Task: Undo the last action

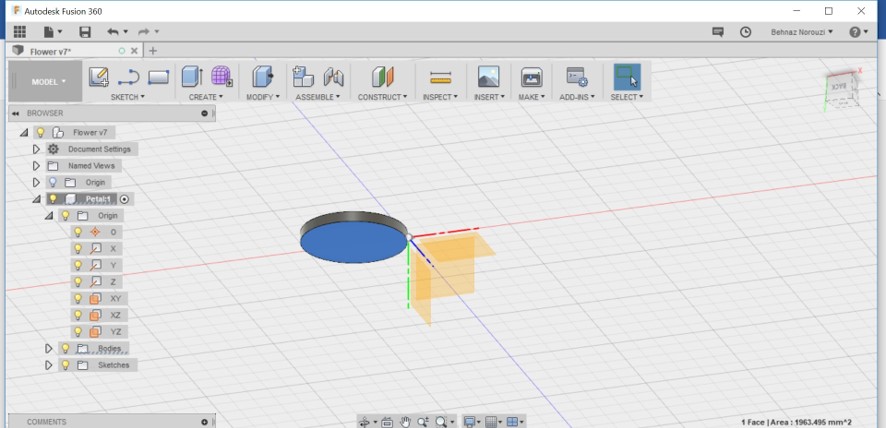Action: click(113, 32)
